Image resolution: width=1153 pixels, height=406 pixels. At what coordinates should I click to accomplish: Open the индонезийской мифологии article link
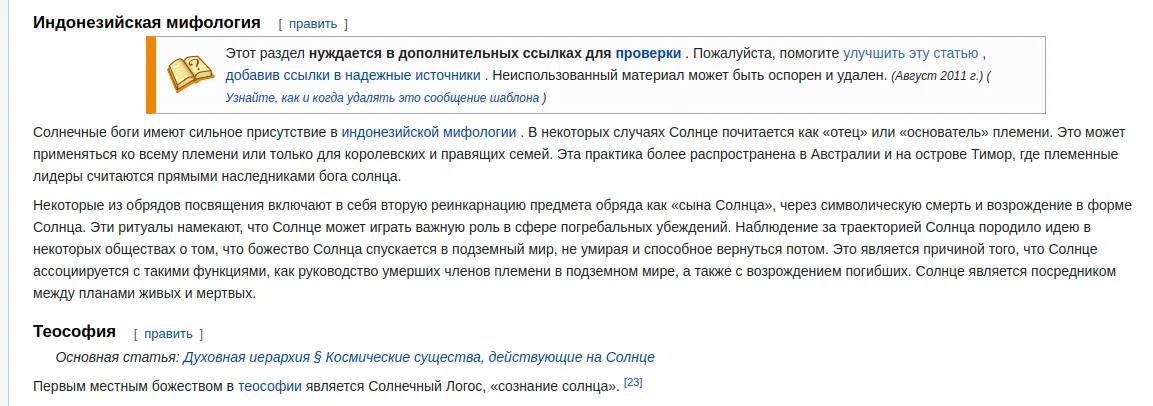tap(429, 132)
